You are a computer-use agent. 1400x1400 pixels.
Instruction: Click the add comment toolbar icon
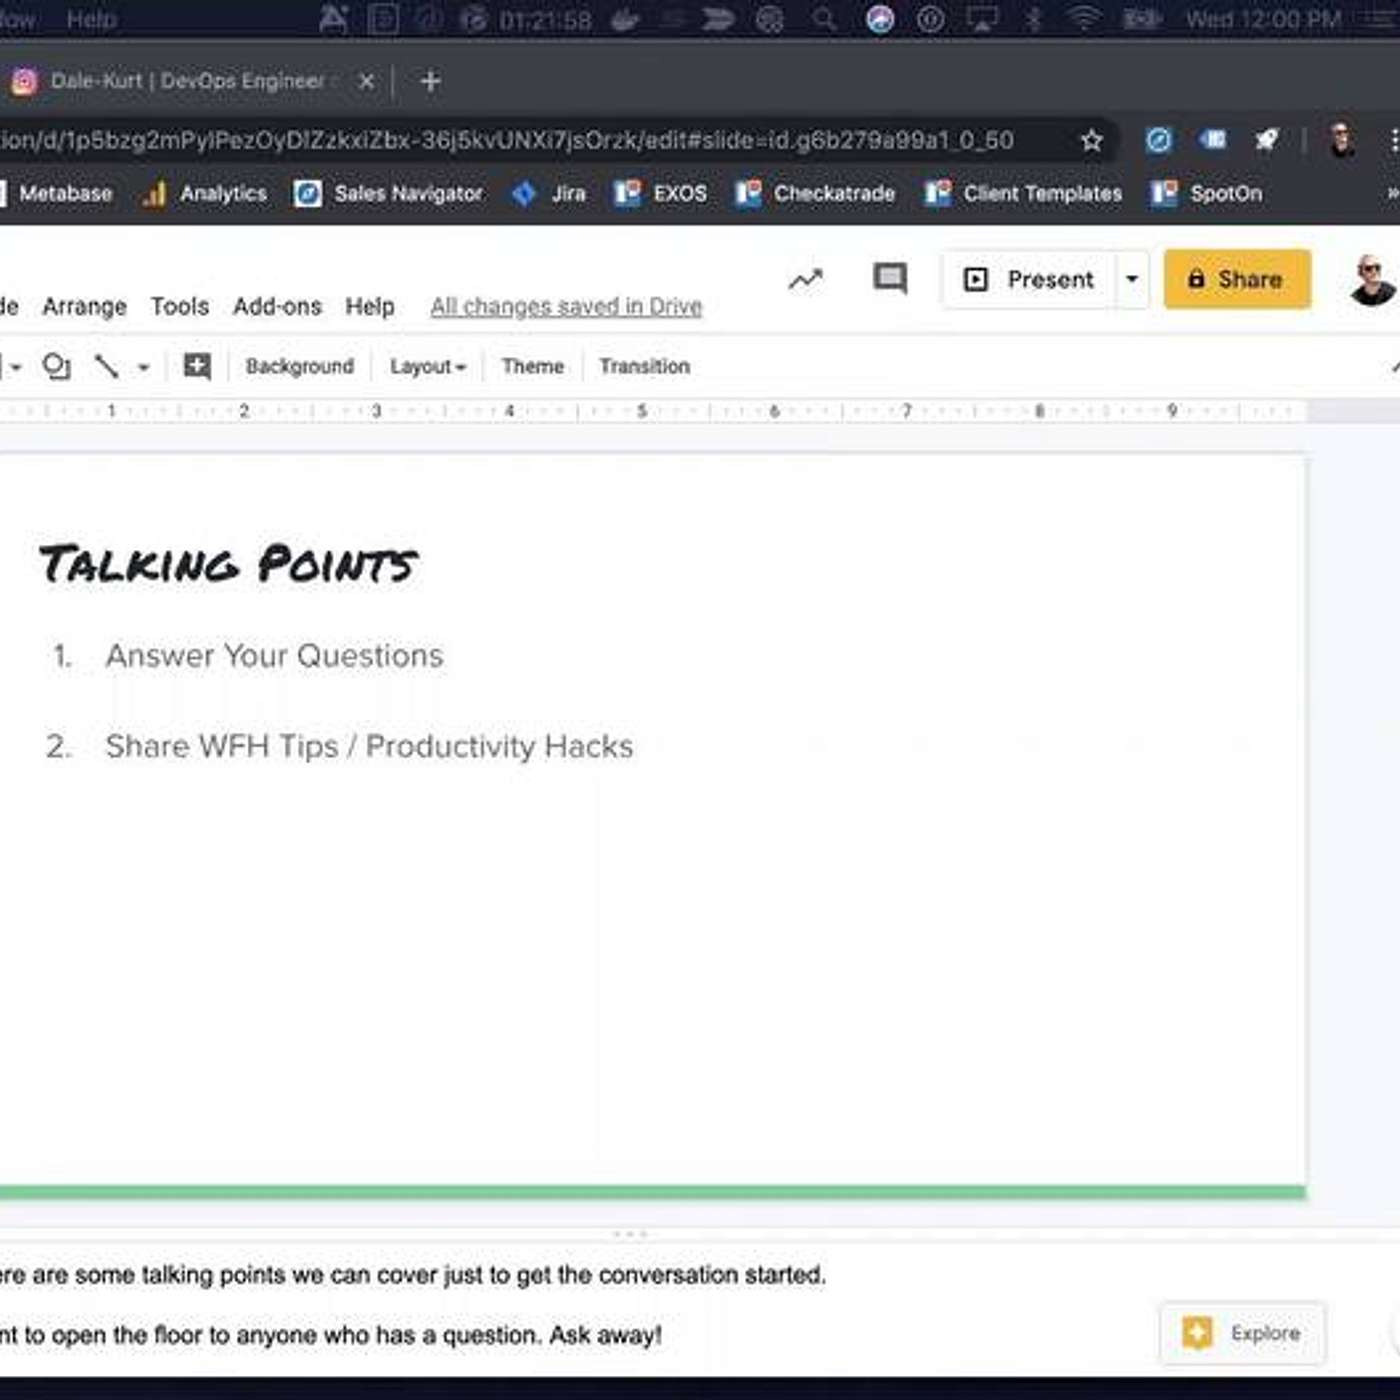click(197, 367)
